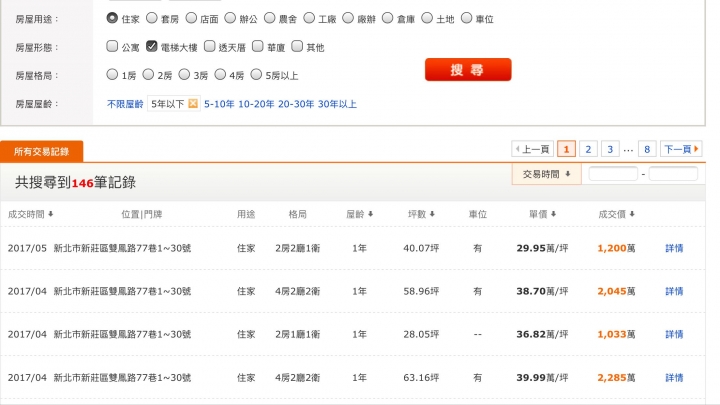Check the 華廈 checkbox
This screenshot has height=405, width=720.
tap(258, 46)
